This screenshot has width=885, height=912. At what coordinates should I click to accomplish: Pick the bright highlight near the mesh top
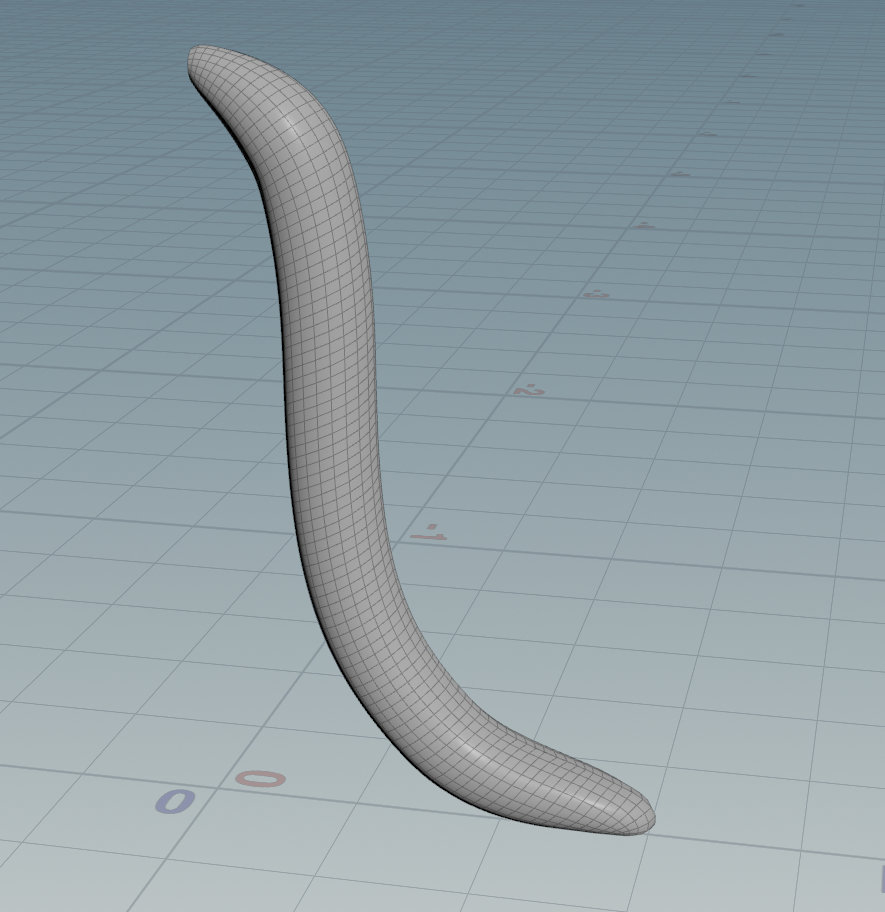pos(290,125)
